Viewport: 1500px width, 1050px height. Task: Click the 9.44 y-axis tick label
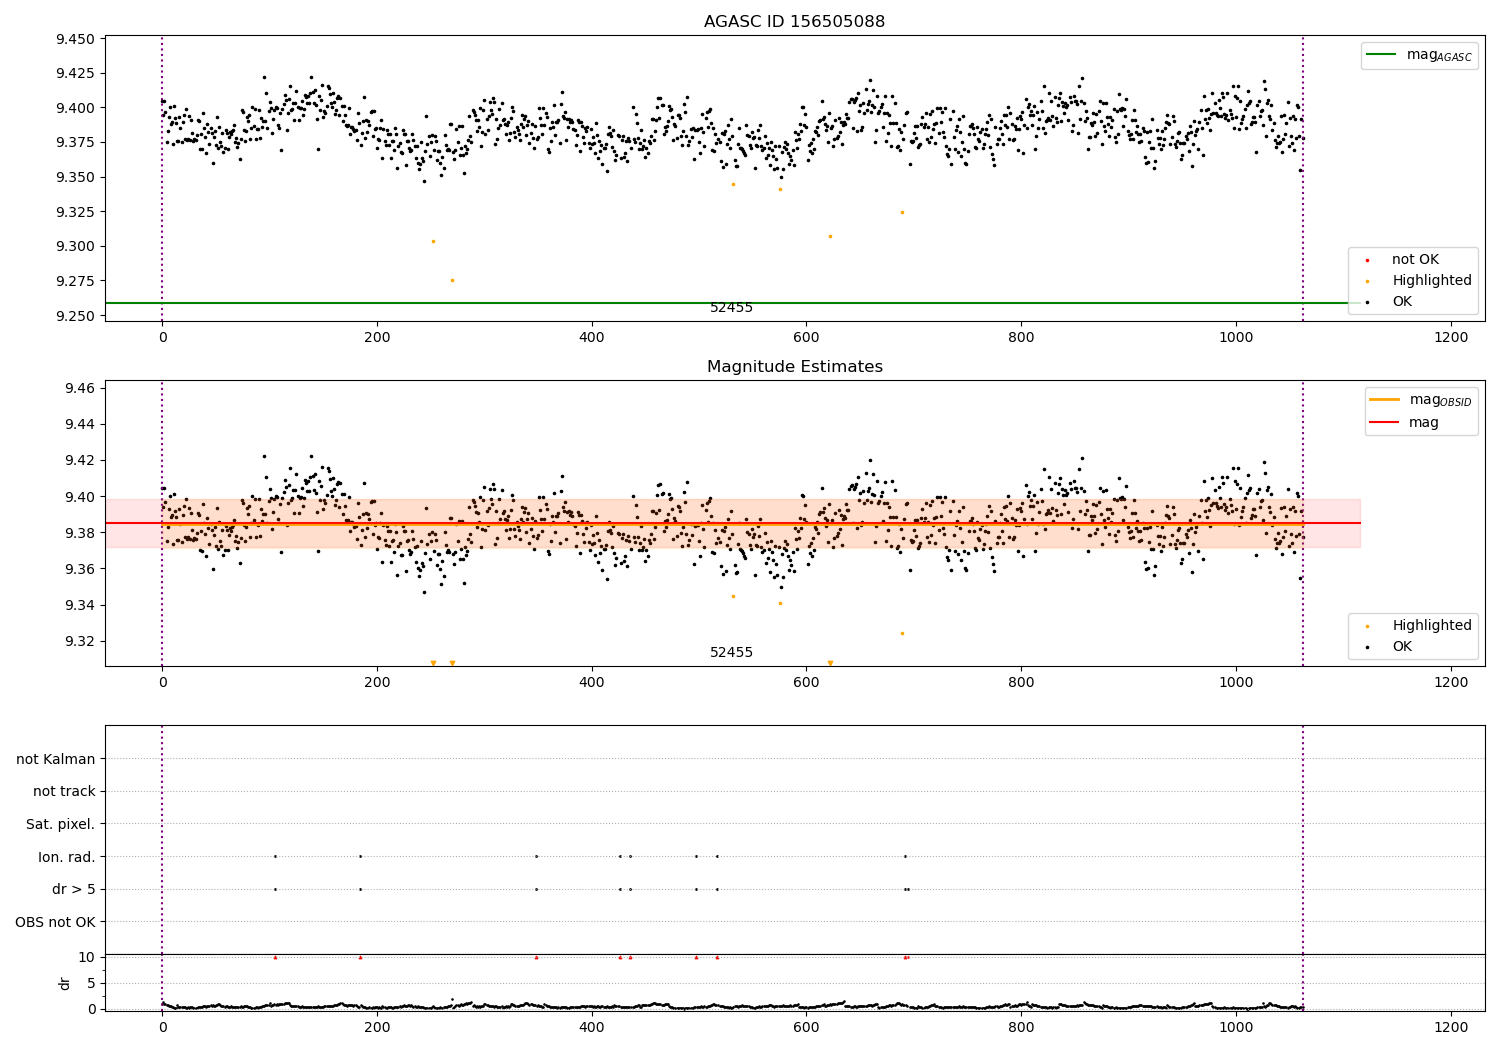(x=79, y=425)
